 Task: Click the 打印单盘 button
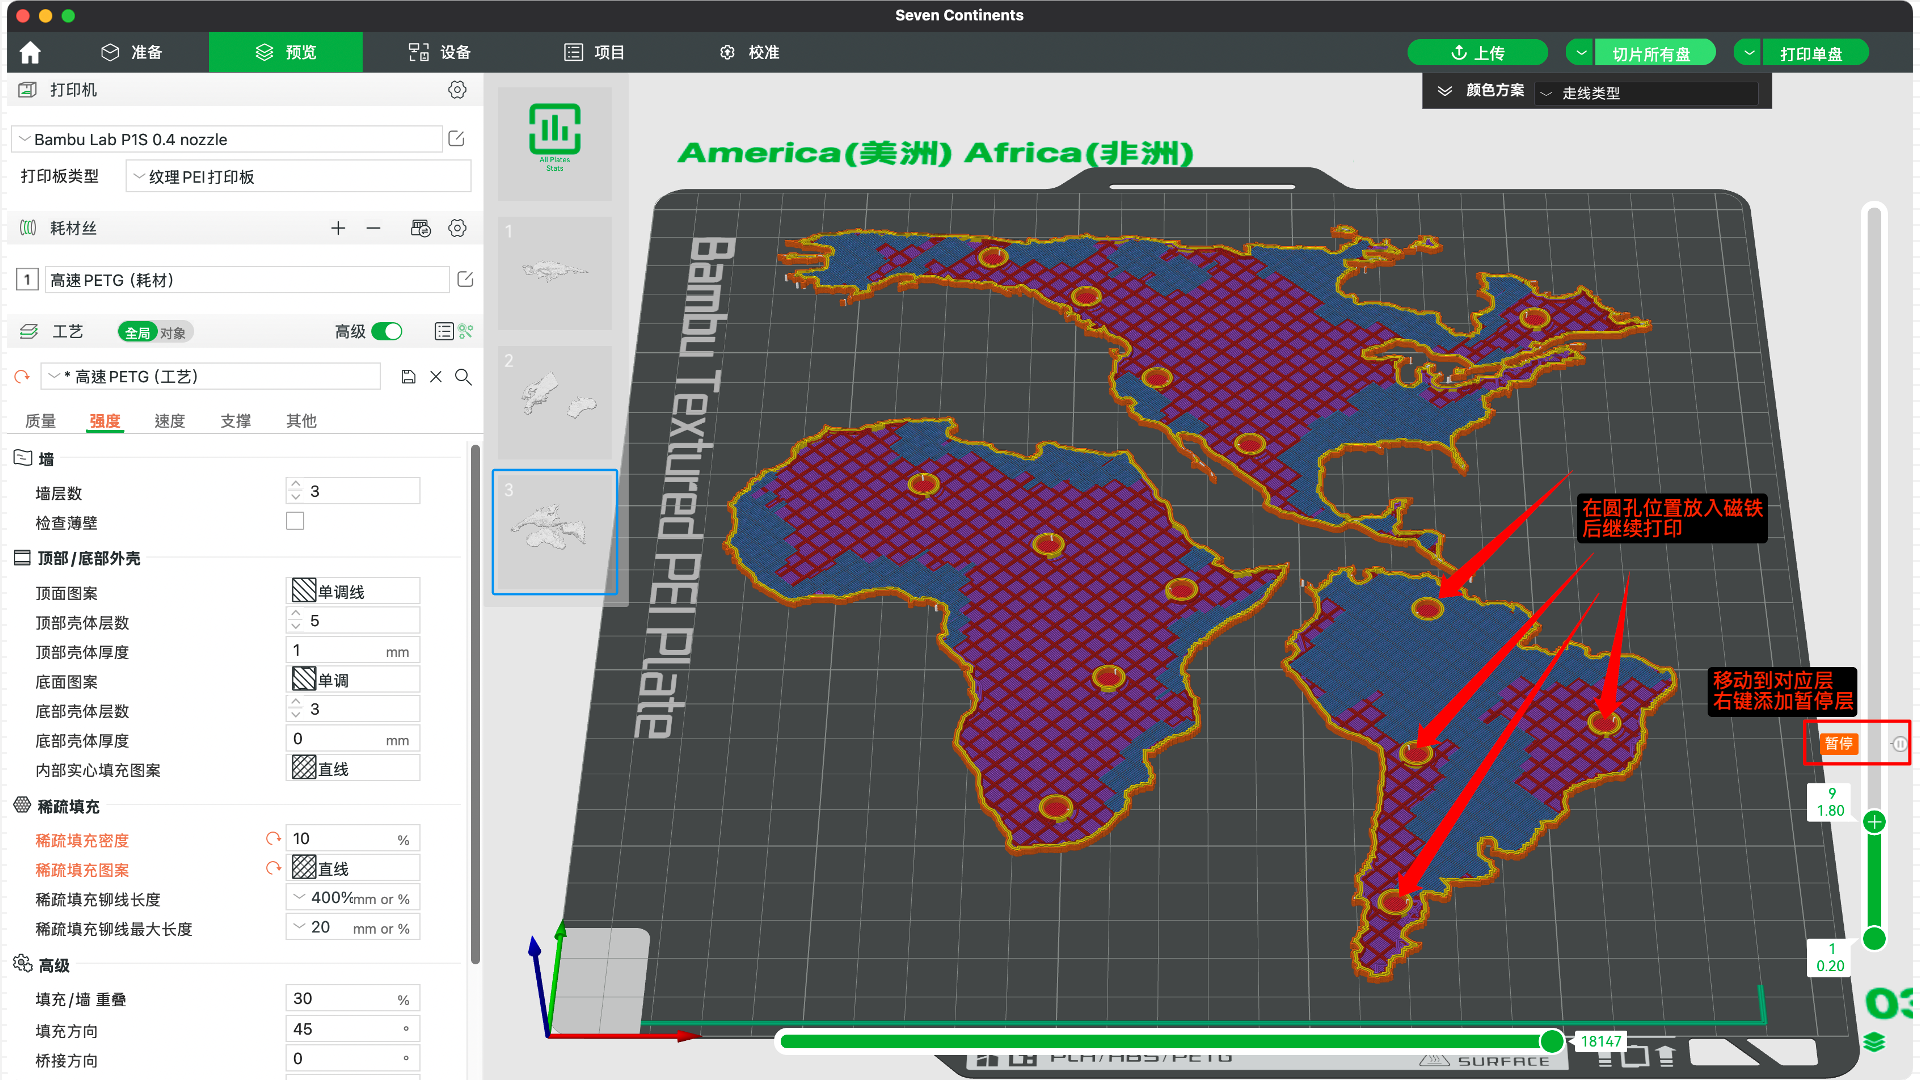point(1814,53)
